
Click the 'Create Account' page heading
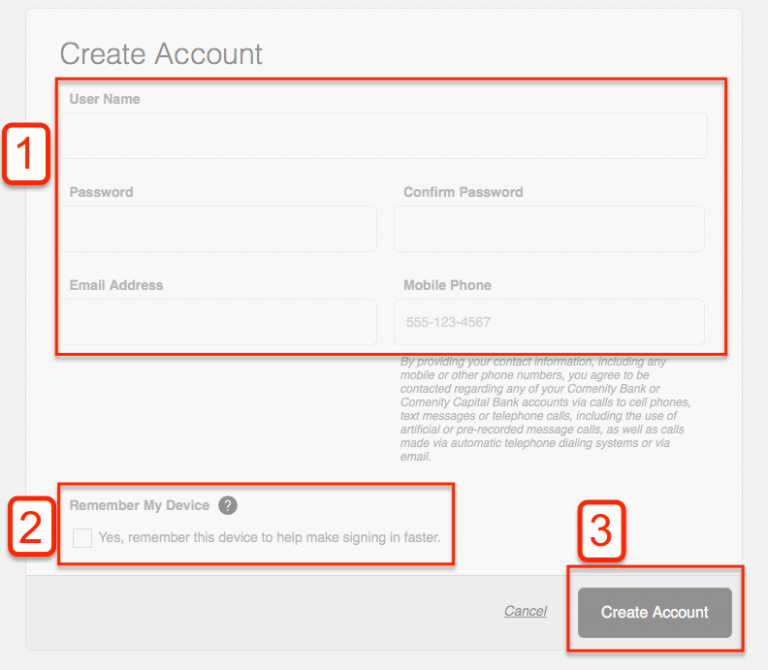(161, 53)
